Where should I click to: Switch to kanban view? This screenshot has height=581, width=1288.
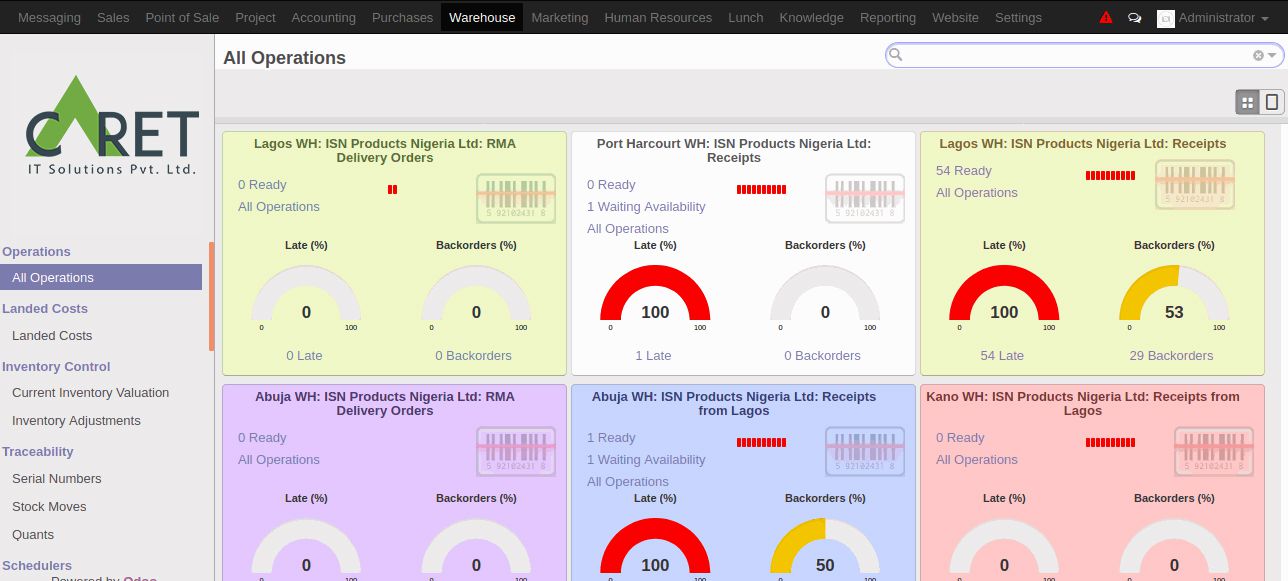1247,102
